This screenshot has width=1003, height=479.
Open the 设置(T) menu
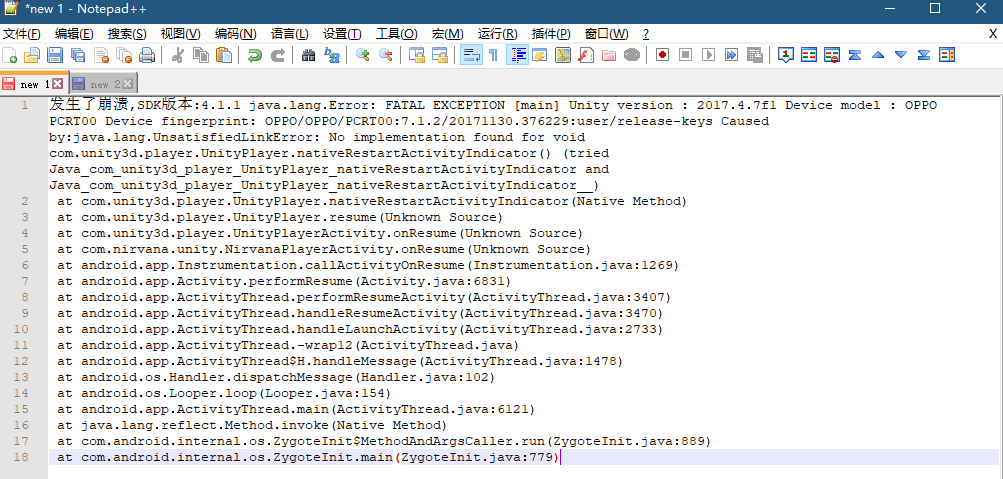[x=342, y=34]
